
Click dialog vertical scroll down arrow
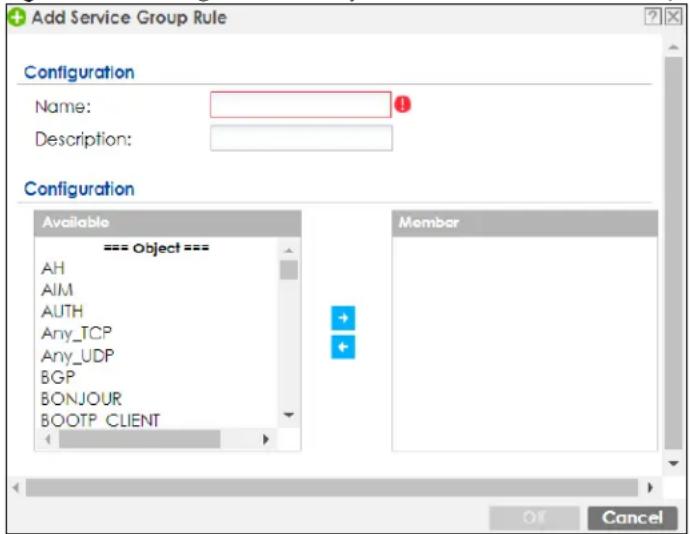[x=673, y=463]
